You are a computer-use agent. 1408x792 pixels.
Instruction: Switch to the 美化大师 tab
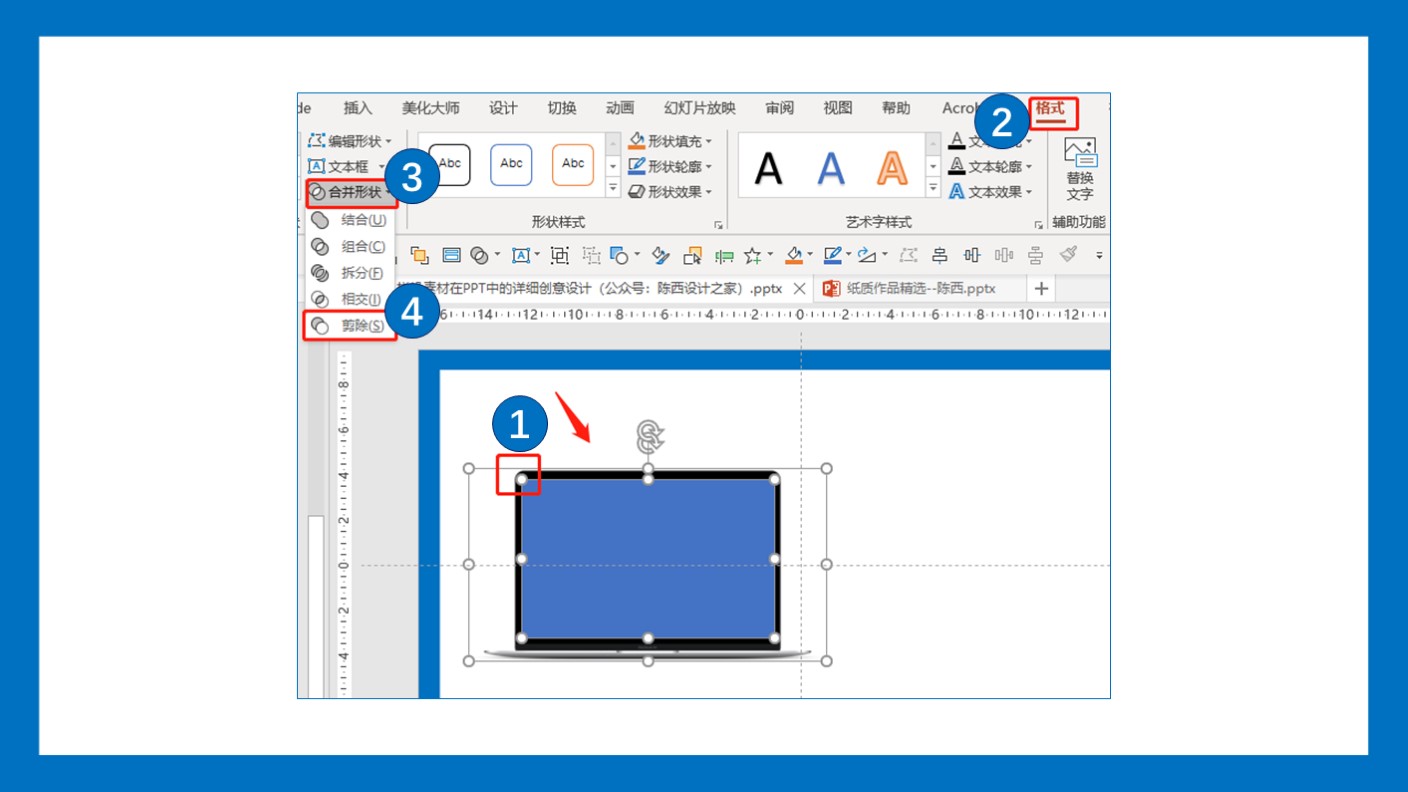tap(431, 108)
